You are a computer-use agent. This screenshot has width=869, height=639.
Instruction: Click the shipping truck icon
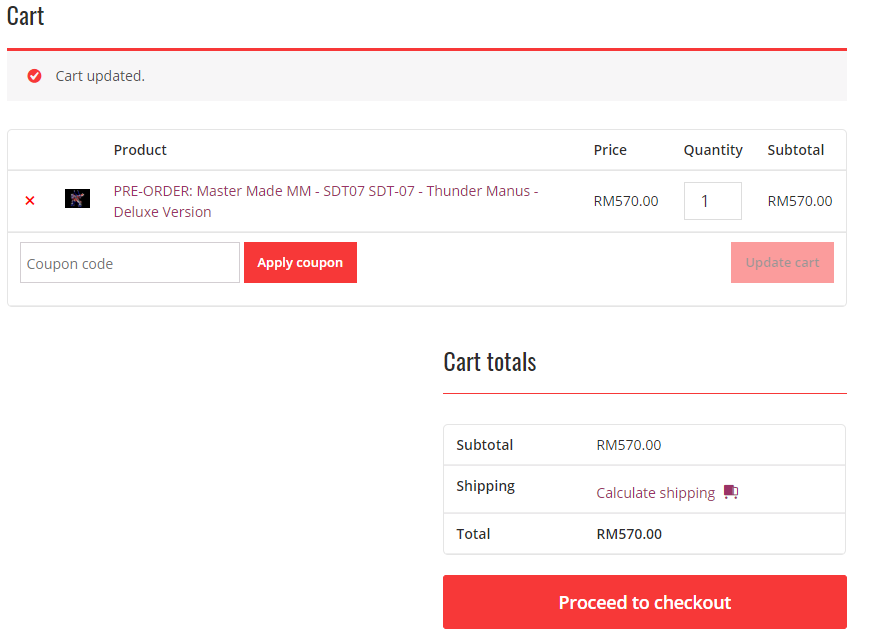point(731,492)
